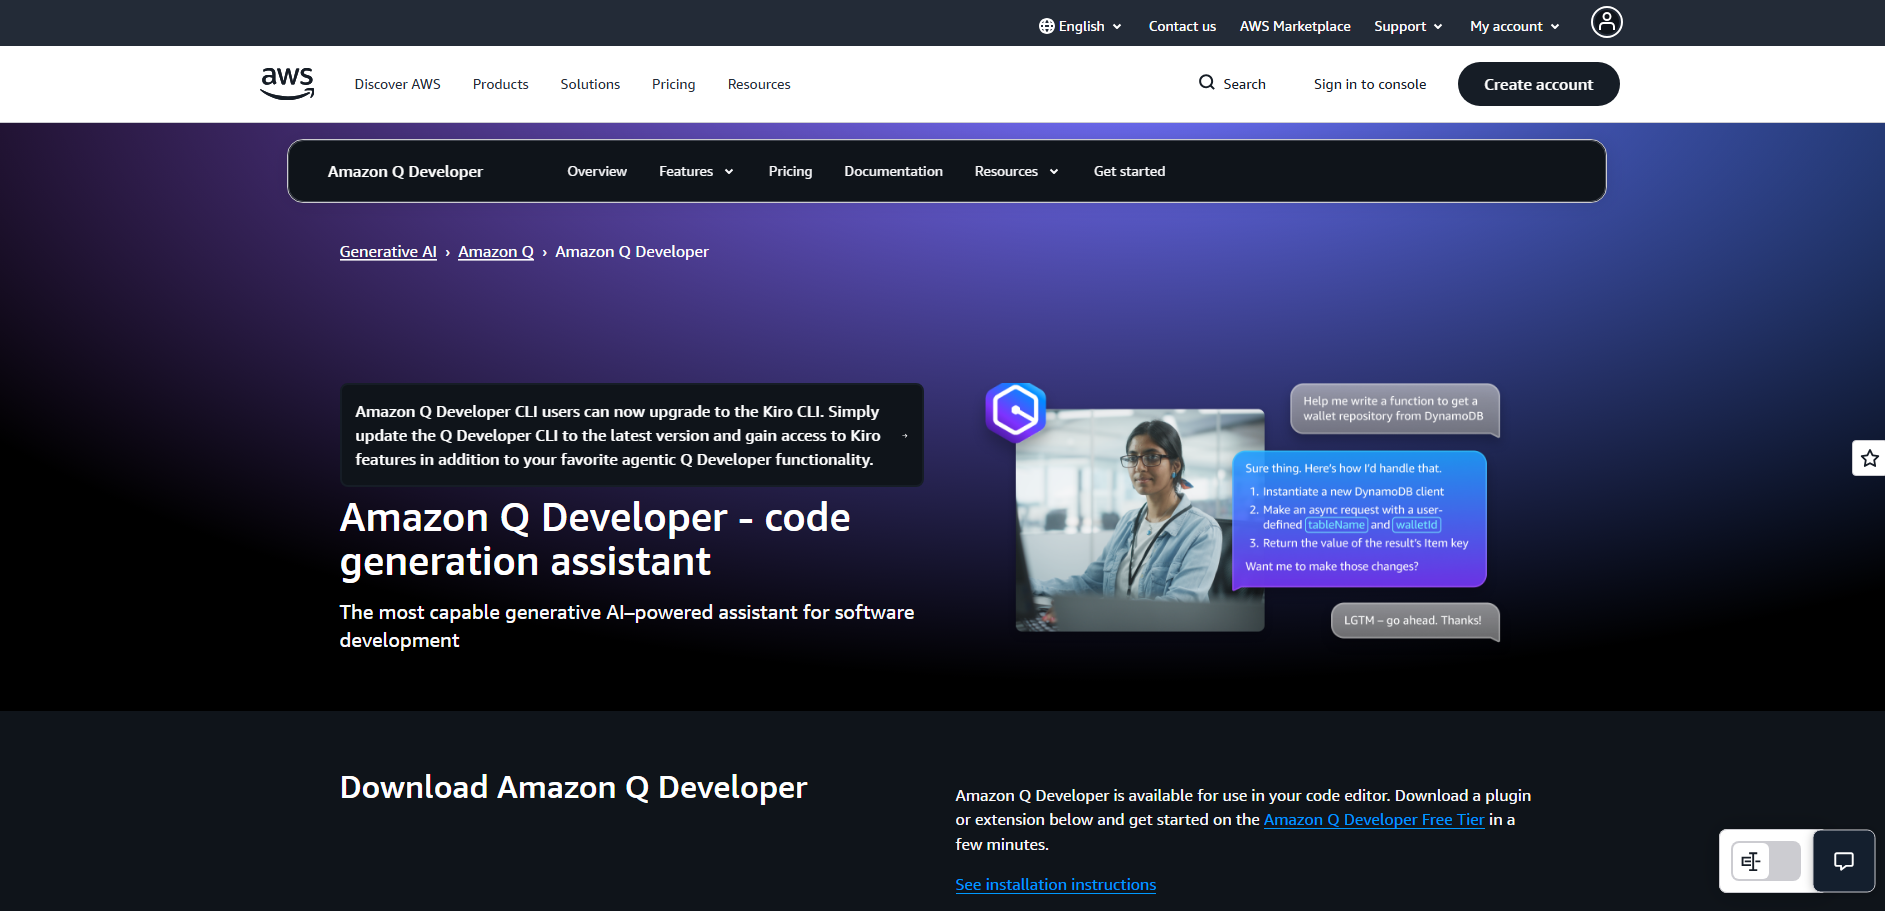Open the Solutions menu
The height and width of the screenshot is (911, 1885).
(590, 84)
